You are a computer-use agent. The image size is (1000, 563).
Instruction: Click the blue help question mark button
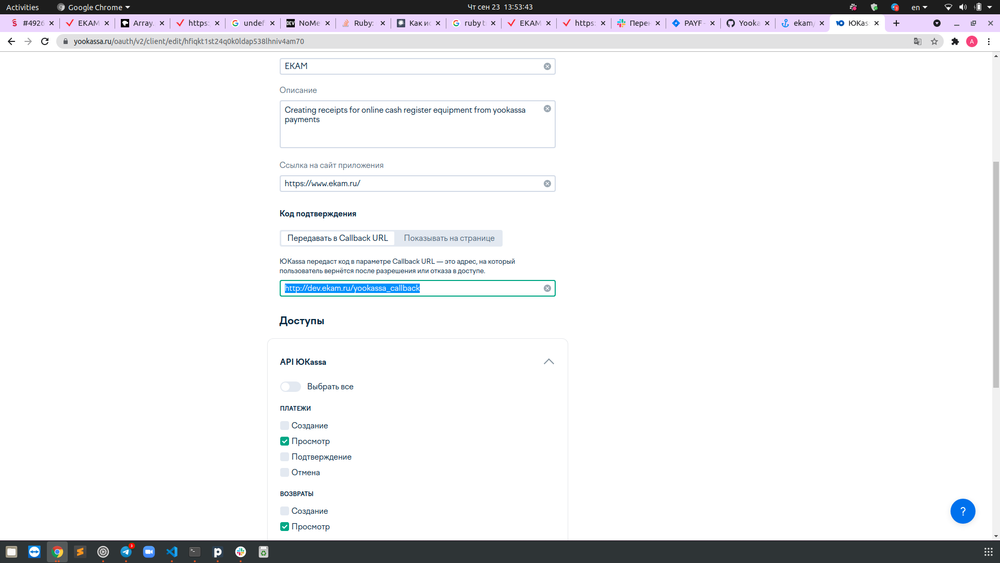[962, 511]
